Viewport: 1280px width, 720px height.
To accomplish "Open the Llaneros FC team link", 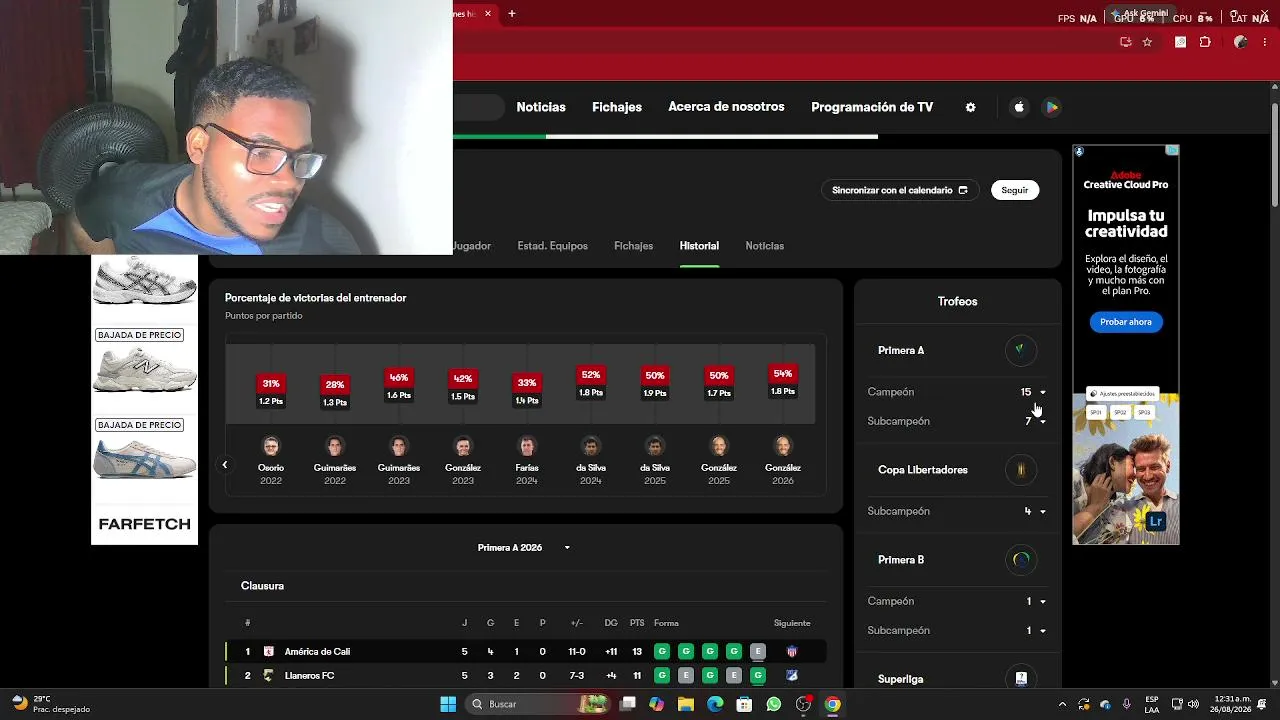I will click(309, 676).
